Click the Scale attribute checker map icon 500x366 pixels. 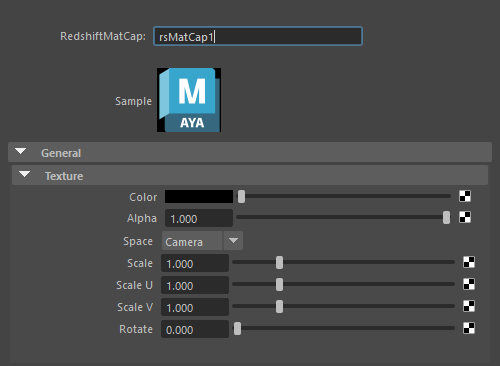pos(469,262)
